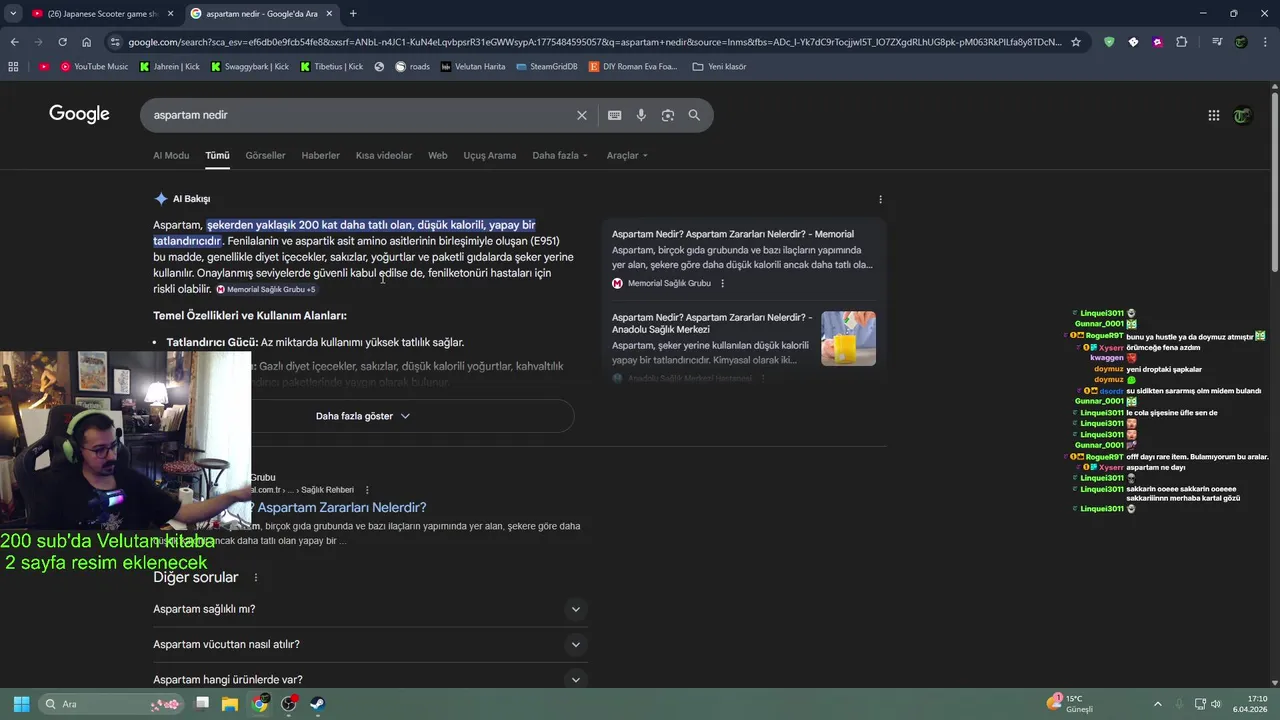The image size is (1280, 720).
Task: Open Google Lens image search
Action: (668, 115)
